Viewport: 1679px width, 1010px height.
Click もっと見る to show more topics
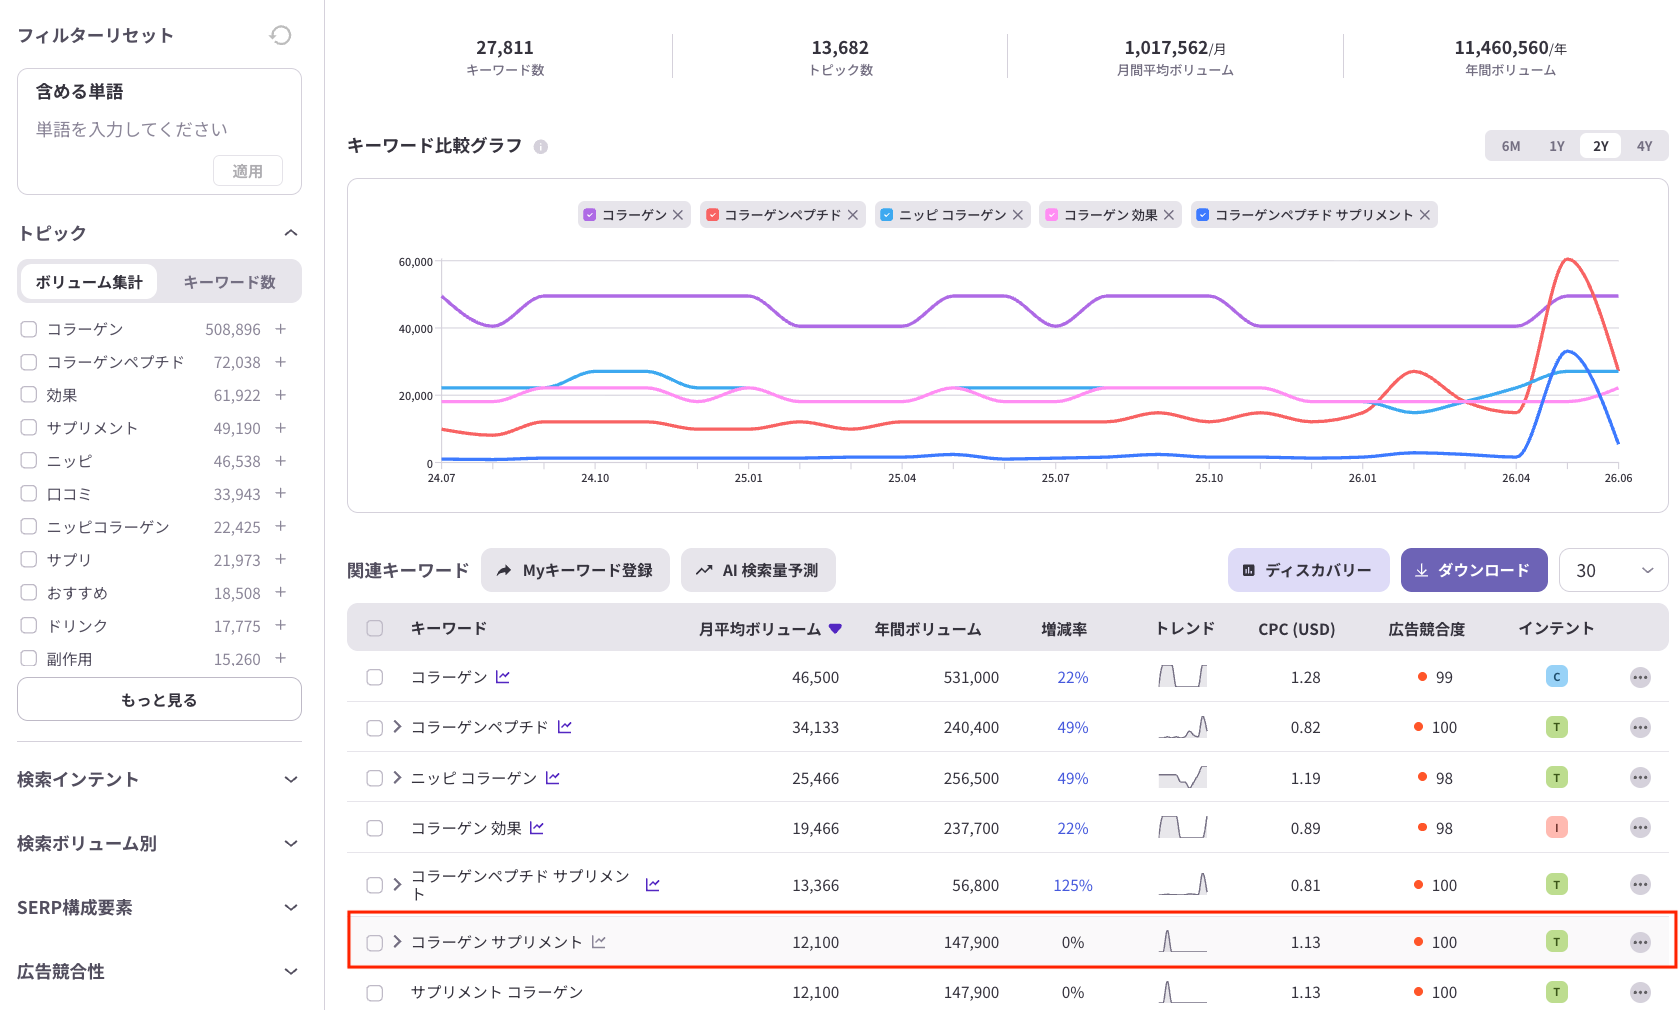pyautogui.click(x=159, y=699)
